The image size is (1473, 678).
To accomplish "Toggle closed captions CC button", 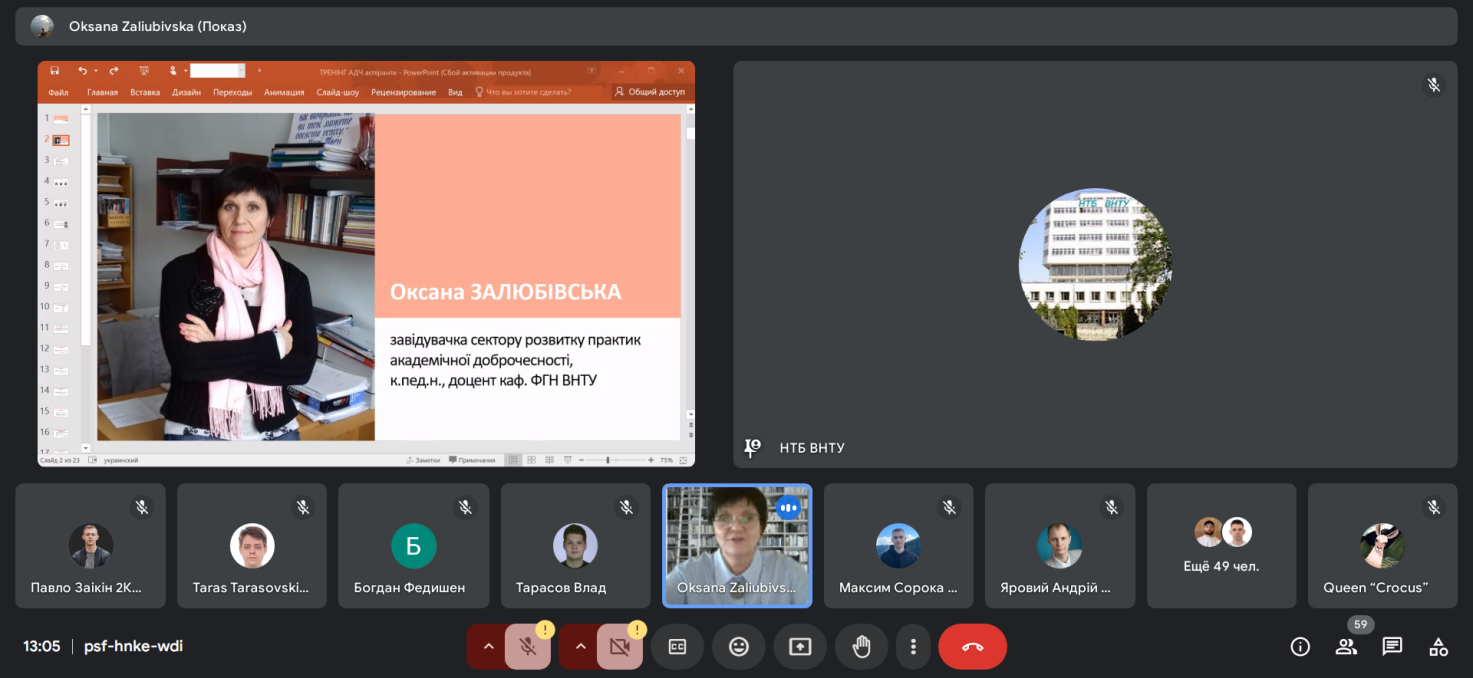I will click(677, 646).
